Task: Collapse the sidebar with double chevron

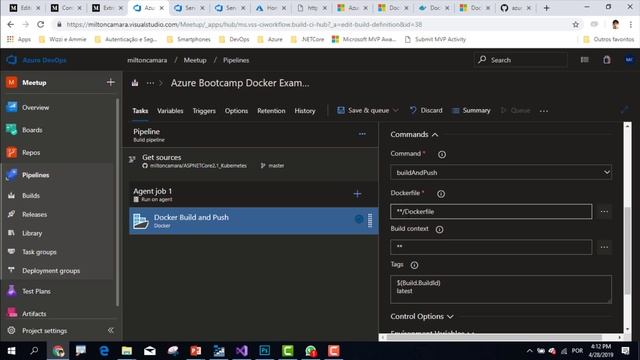Action: 111,330
